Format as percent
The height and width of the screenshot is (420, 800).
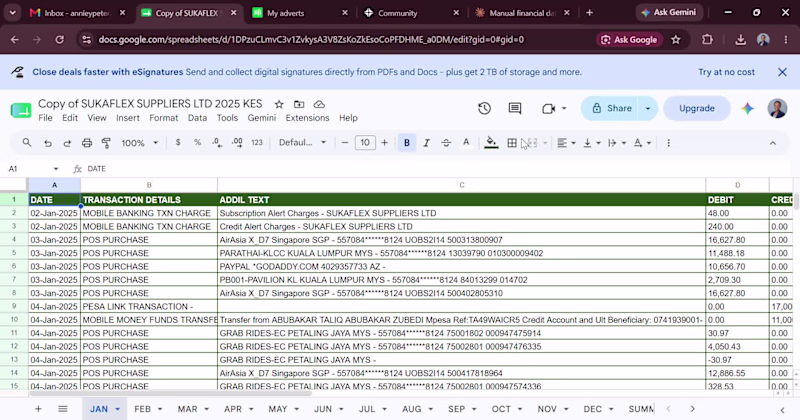tap(197, 143)
